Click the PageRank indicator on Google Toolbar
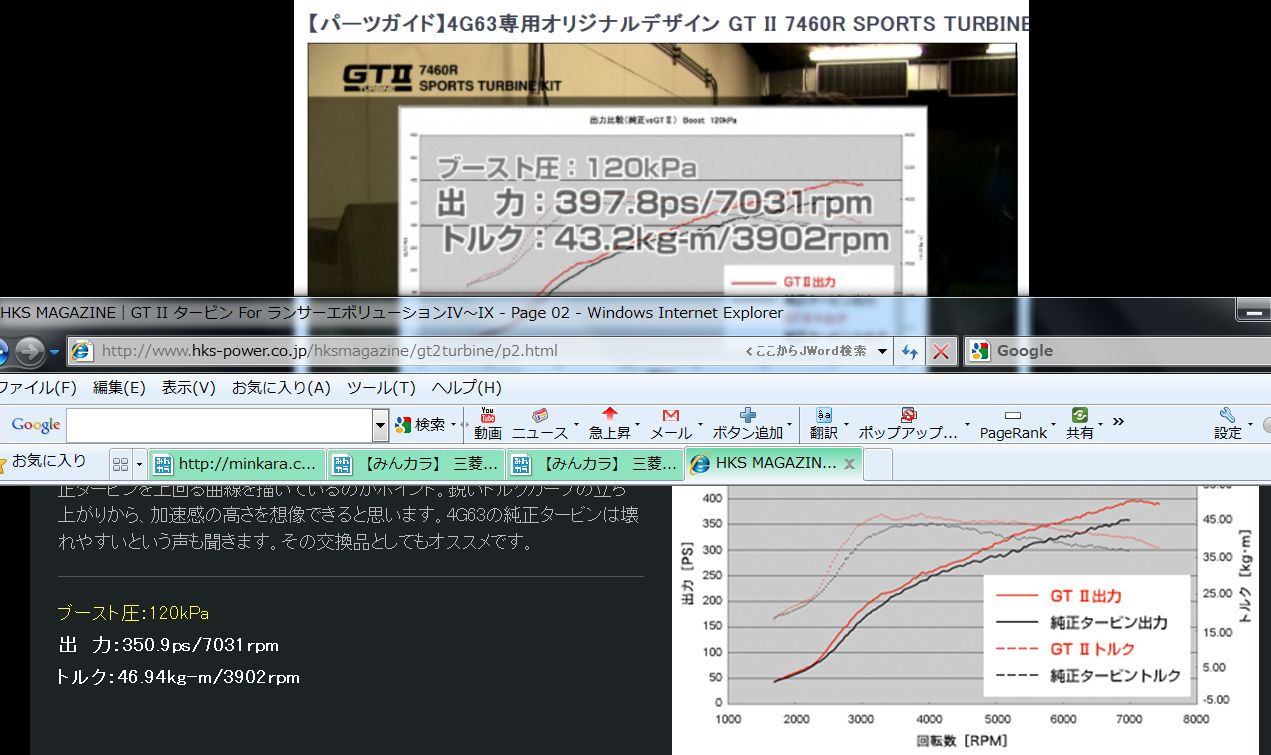 (x=1013, y=424)
